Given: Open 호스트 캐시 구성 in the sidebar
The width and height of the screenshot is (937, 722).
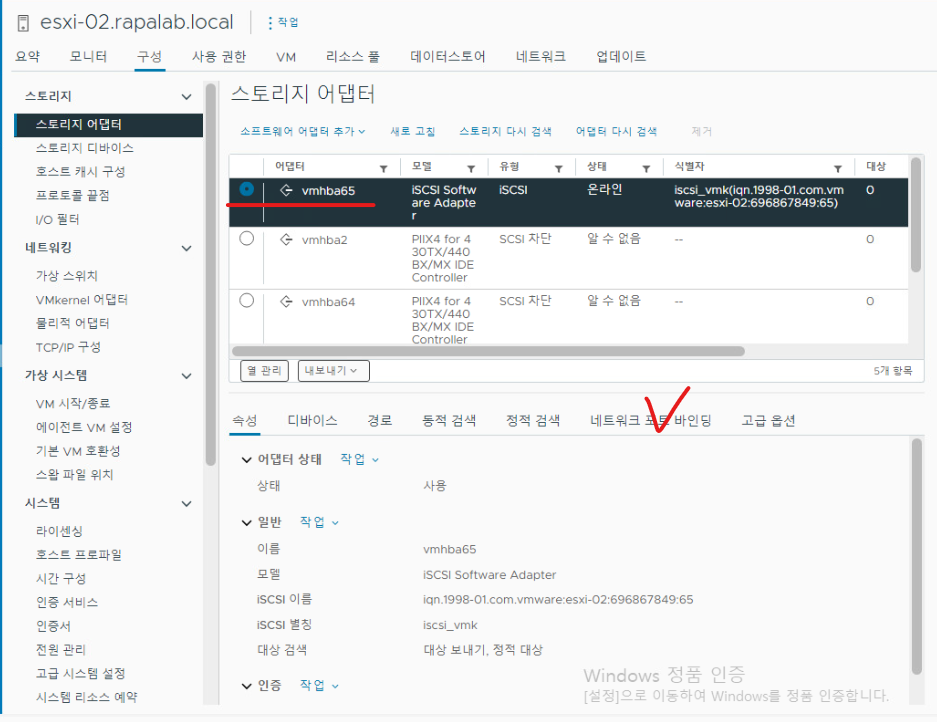Looking at the screenshot, I should [80, 172].
